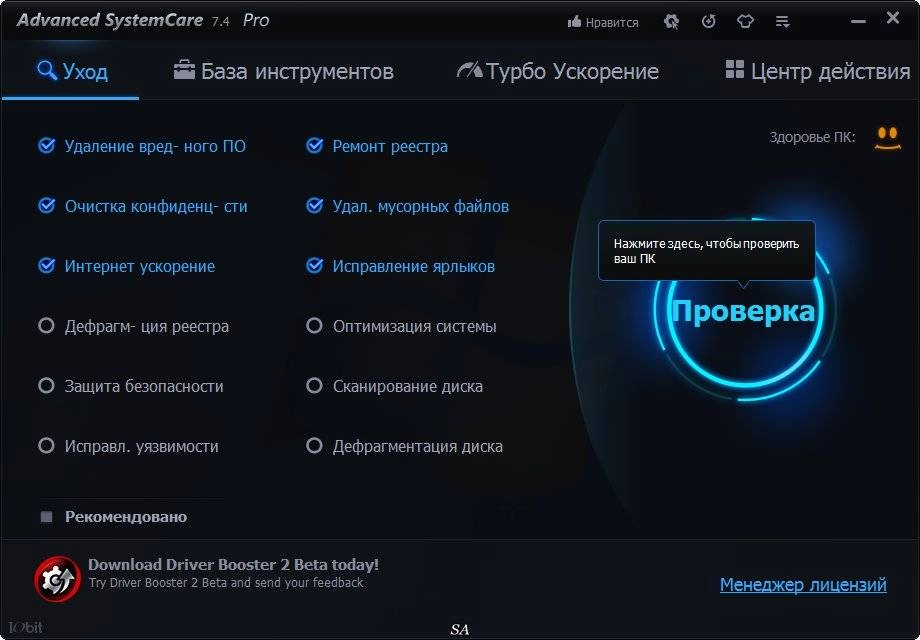This screenshot has height=640, width=920.
Task: Uncheck Очистка конфиденц-сти option
Action: coord(46,206)
